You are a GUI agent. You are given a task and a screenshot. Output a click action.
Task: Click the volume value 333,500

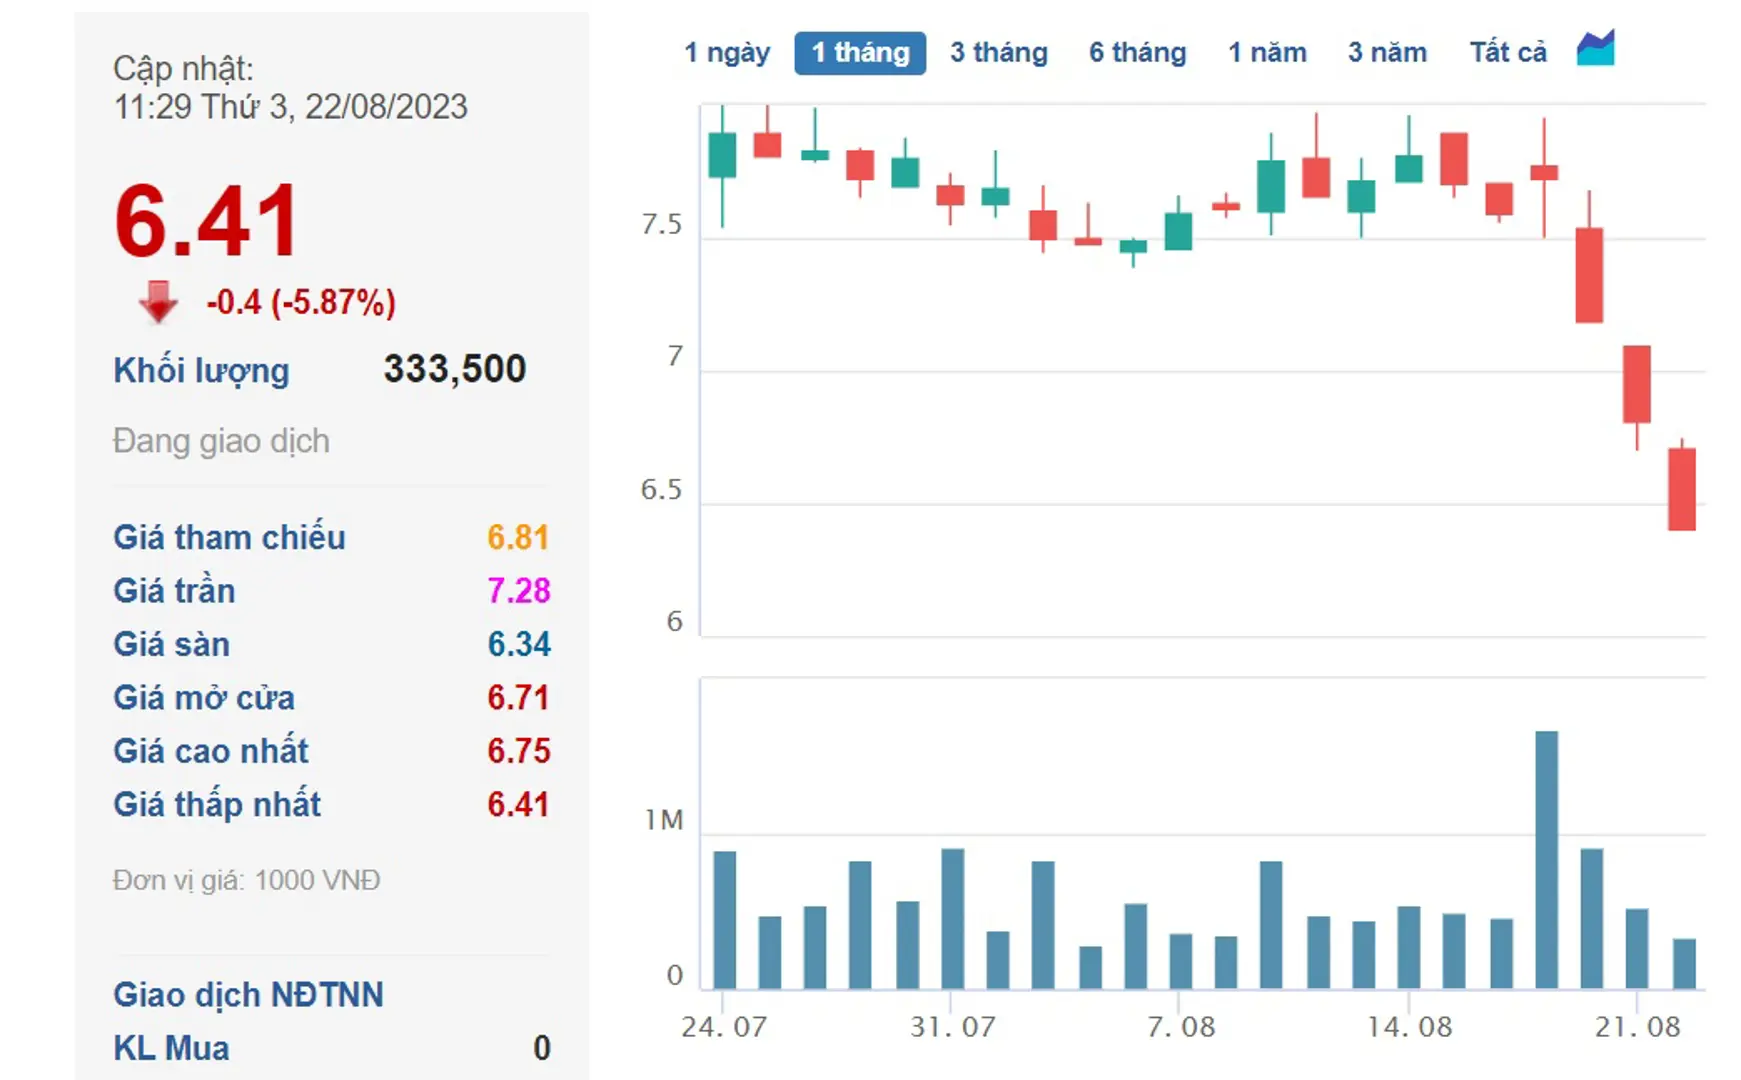tap(455, 369)
